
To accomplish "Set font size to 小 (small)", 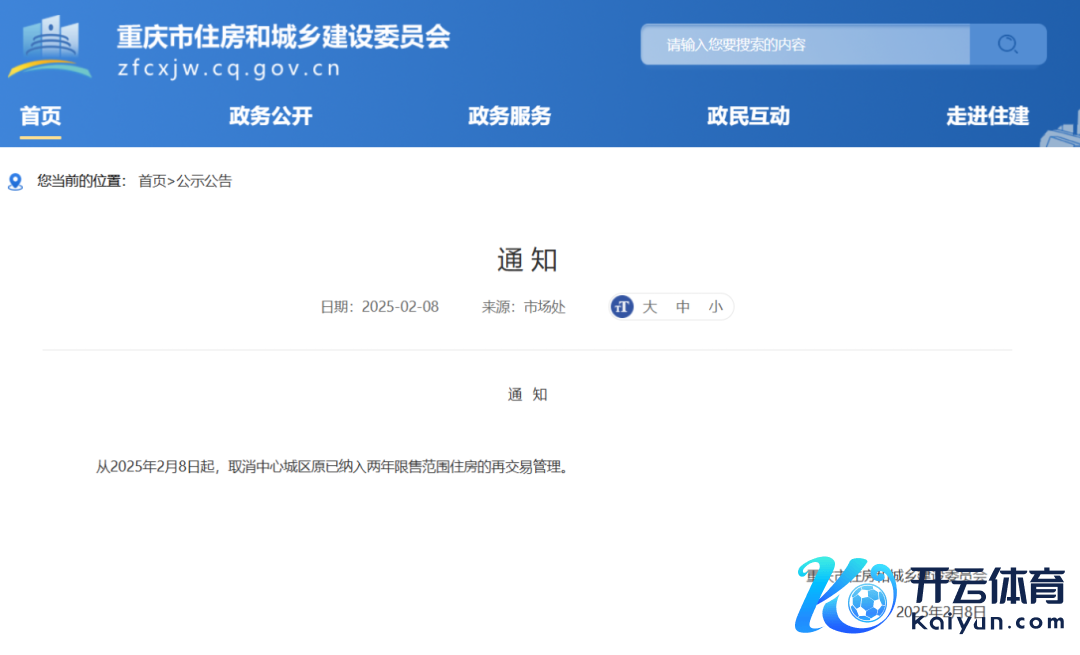I will coord(715,307).
